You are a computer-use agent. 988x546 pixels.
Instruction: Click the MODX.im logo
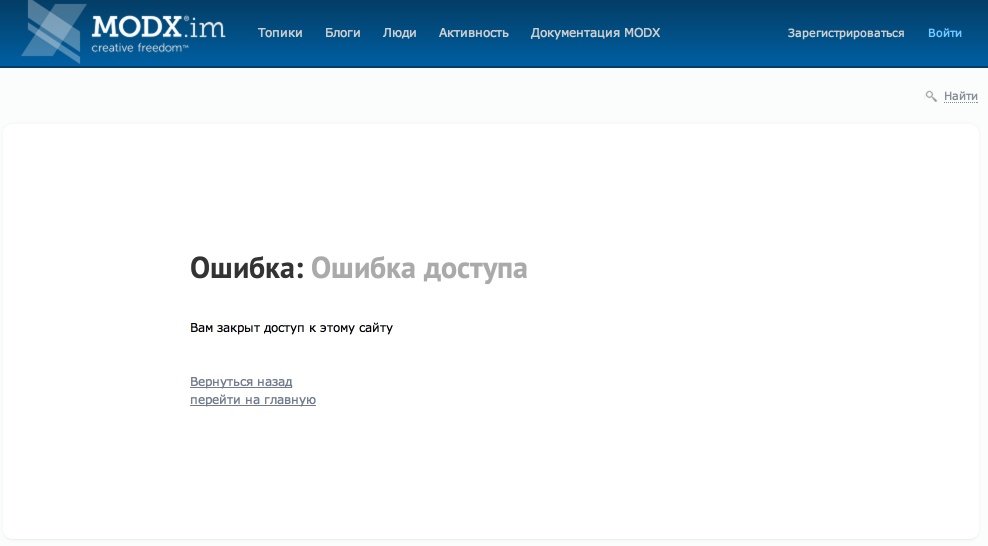(x=124, y=31)
